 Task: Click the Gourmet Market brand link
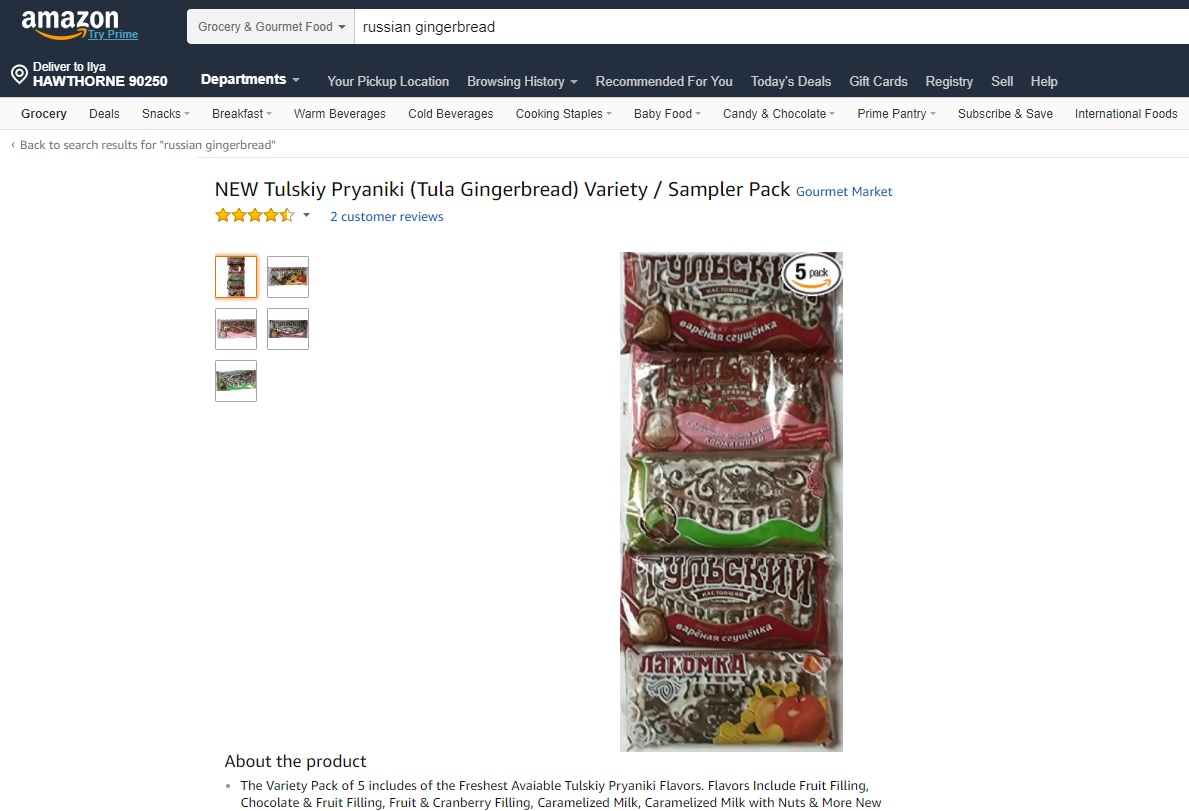click(x=844, y=192)
